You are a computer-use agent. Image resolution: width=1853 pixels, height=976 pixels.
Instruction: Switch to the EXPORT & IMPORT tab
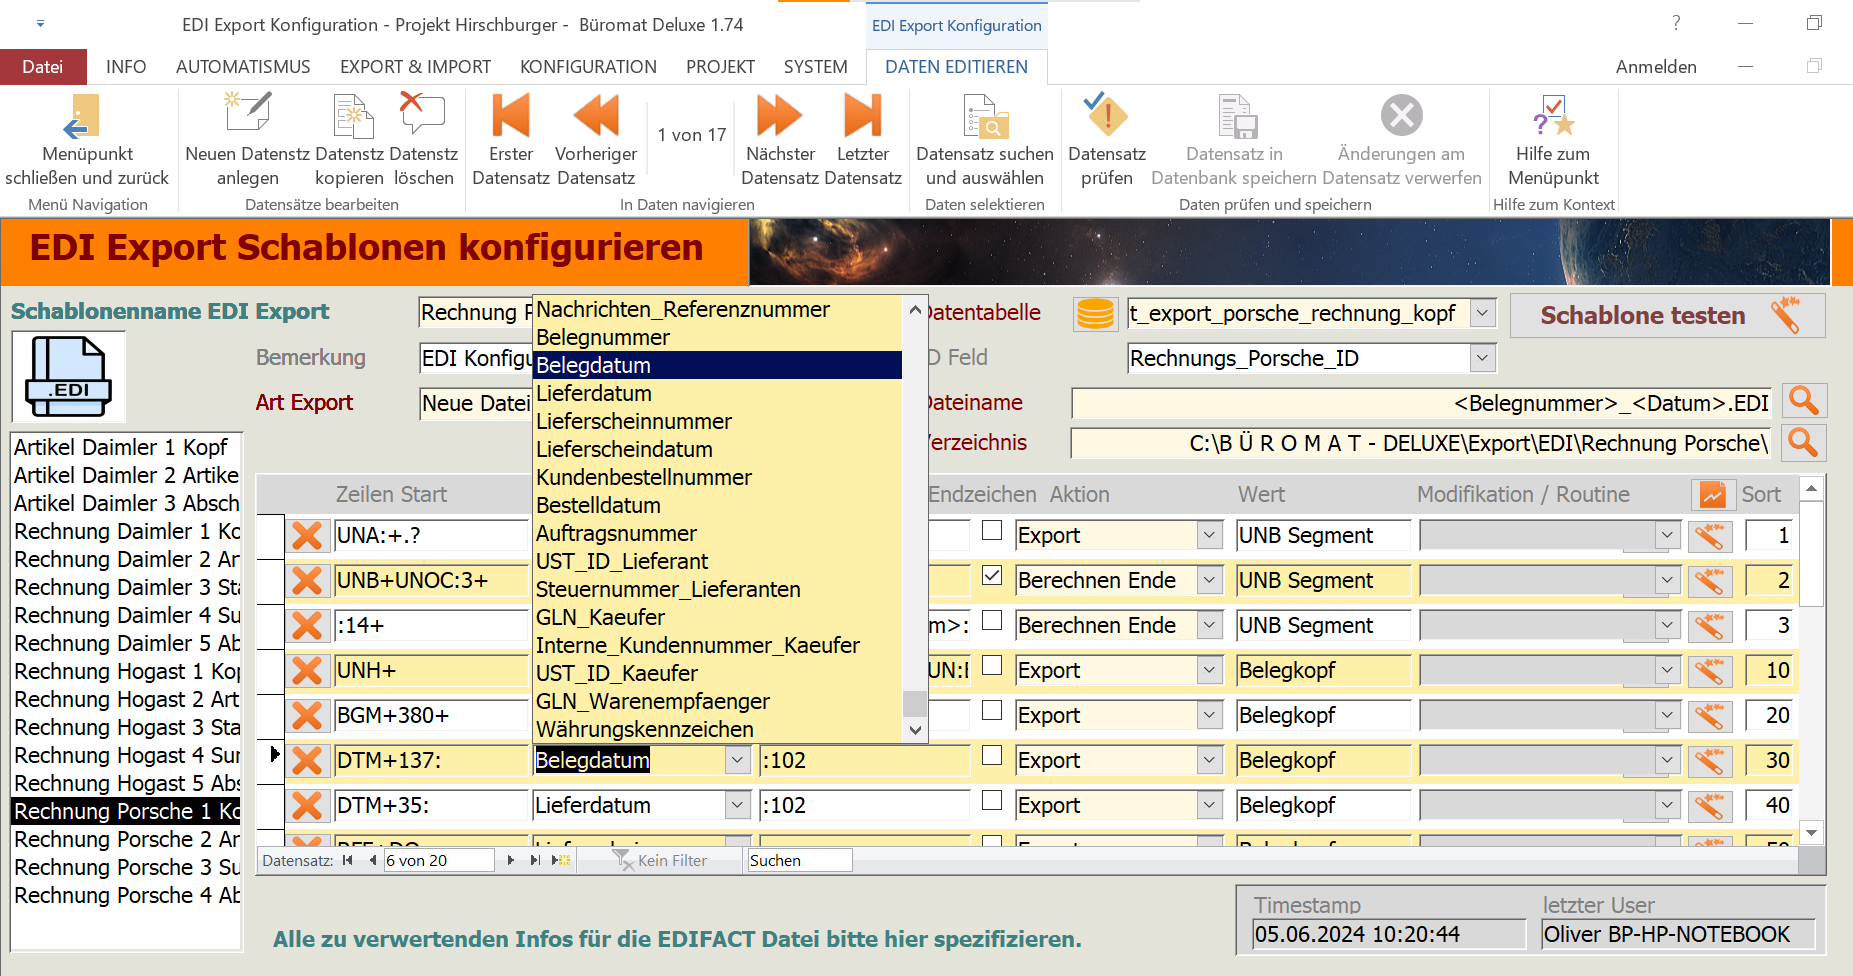click(x=415, y=67)
